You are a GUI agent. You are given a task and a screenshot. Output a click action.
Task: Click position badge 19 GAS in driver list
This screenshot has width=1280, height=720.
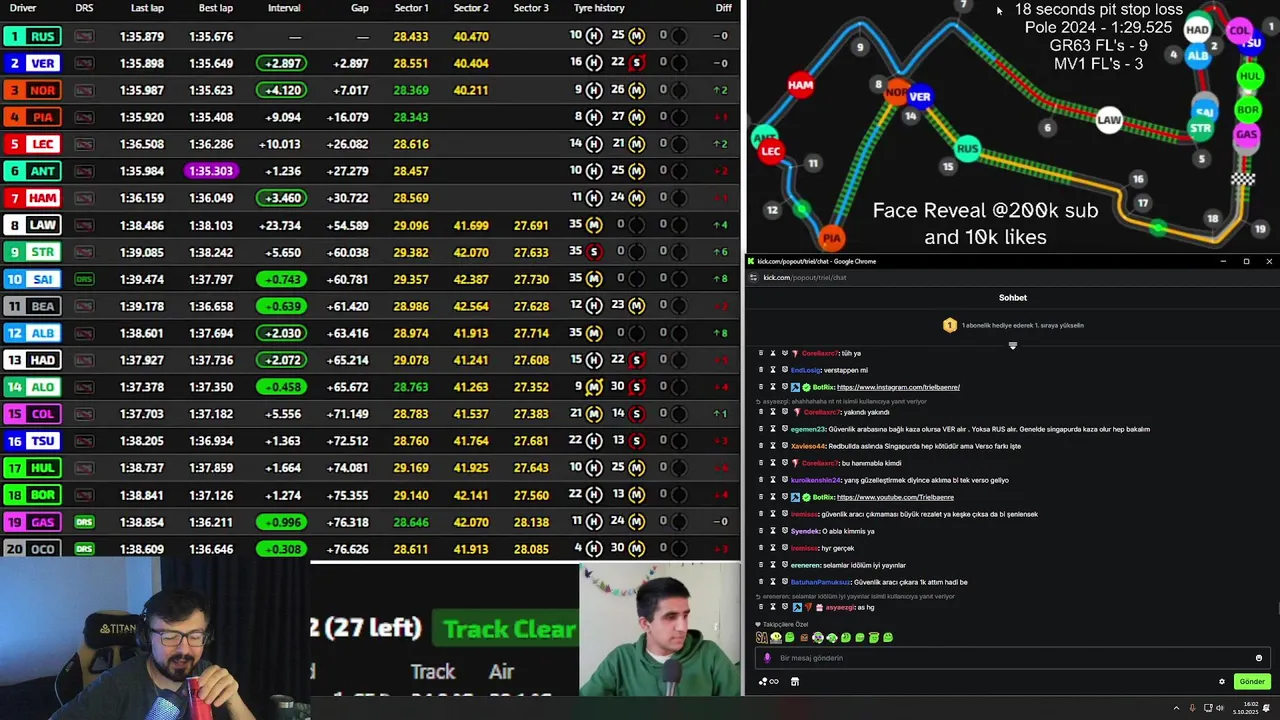(x=32, y=522)
